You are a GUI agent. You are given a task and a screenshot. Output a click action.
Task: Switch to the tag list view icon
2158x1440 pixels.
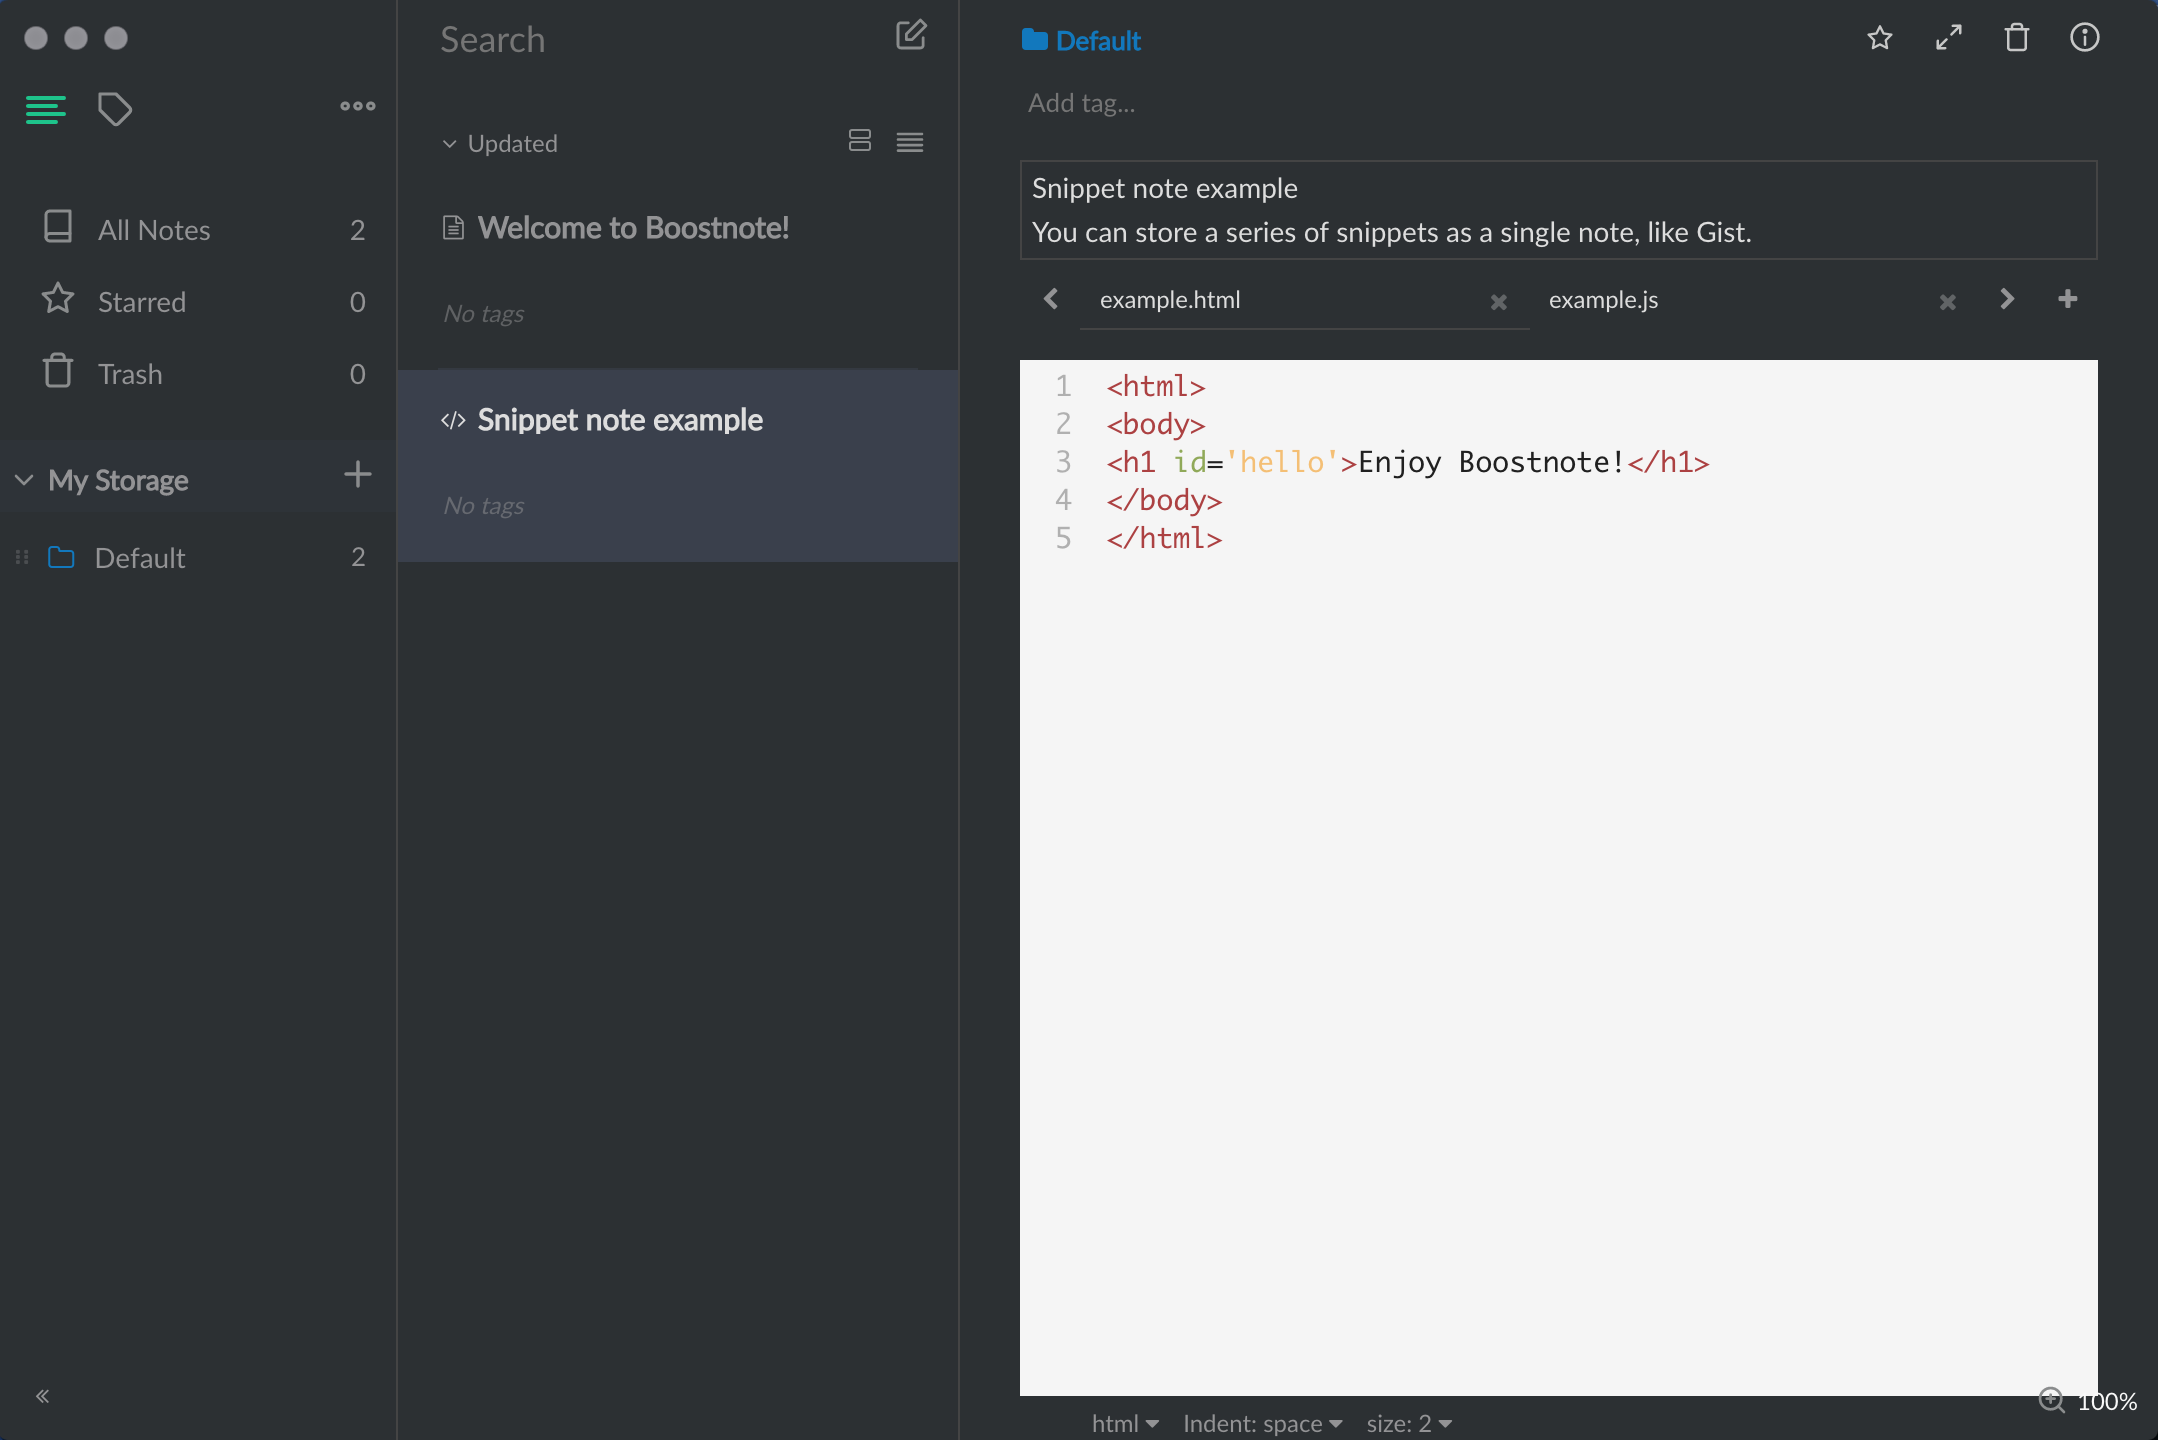click(115, 108)
